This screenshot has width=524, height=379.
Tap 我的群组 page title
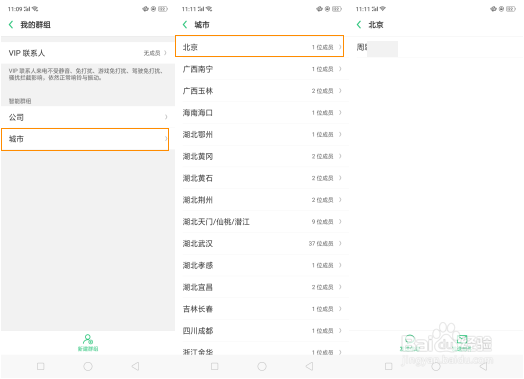35,25
